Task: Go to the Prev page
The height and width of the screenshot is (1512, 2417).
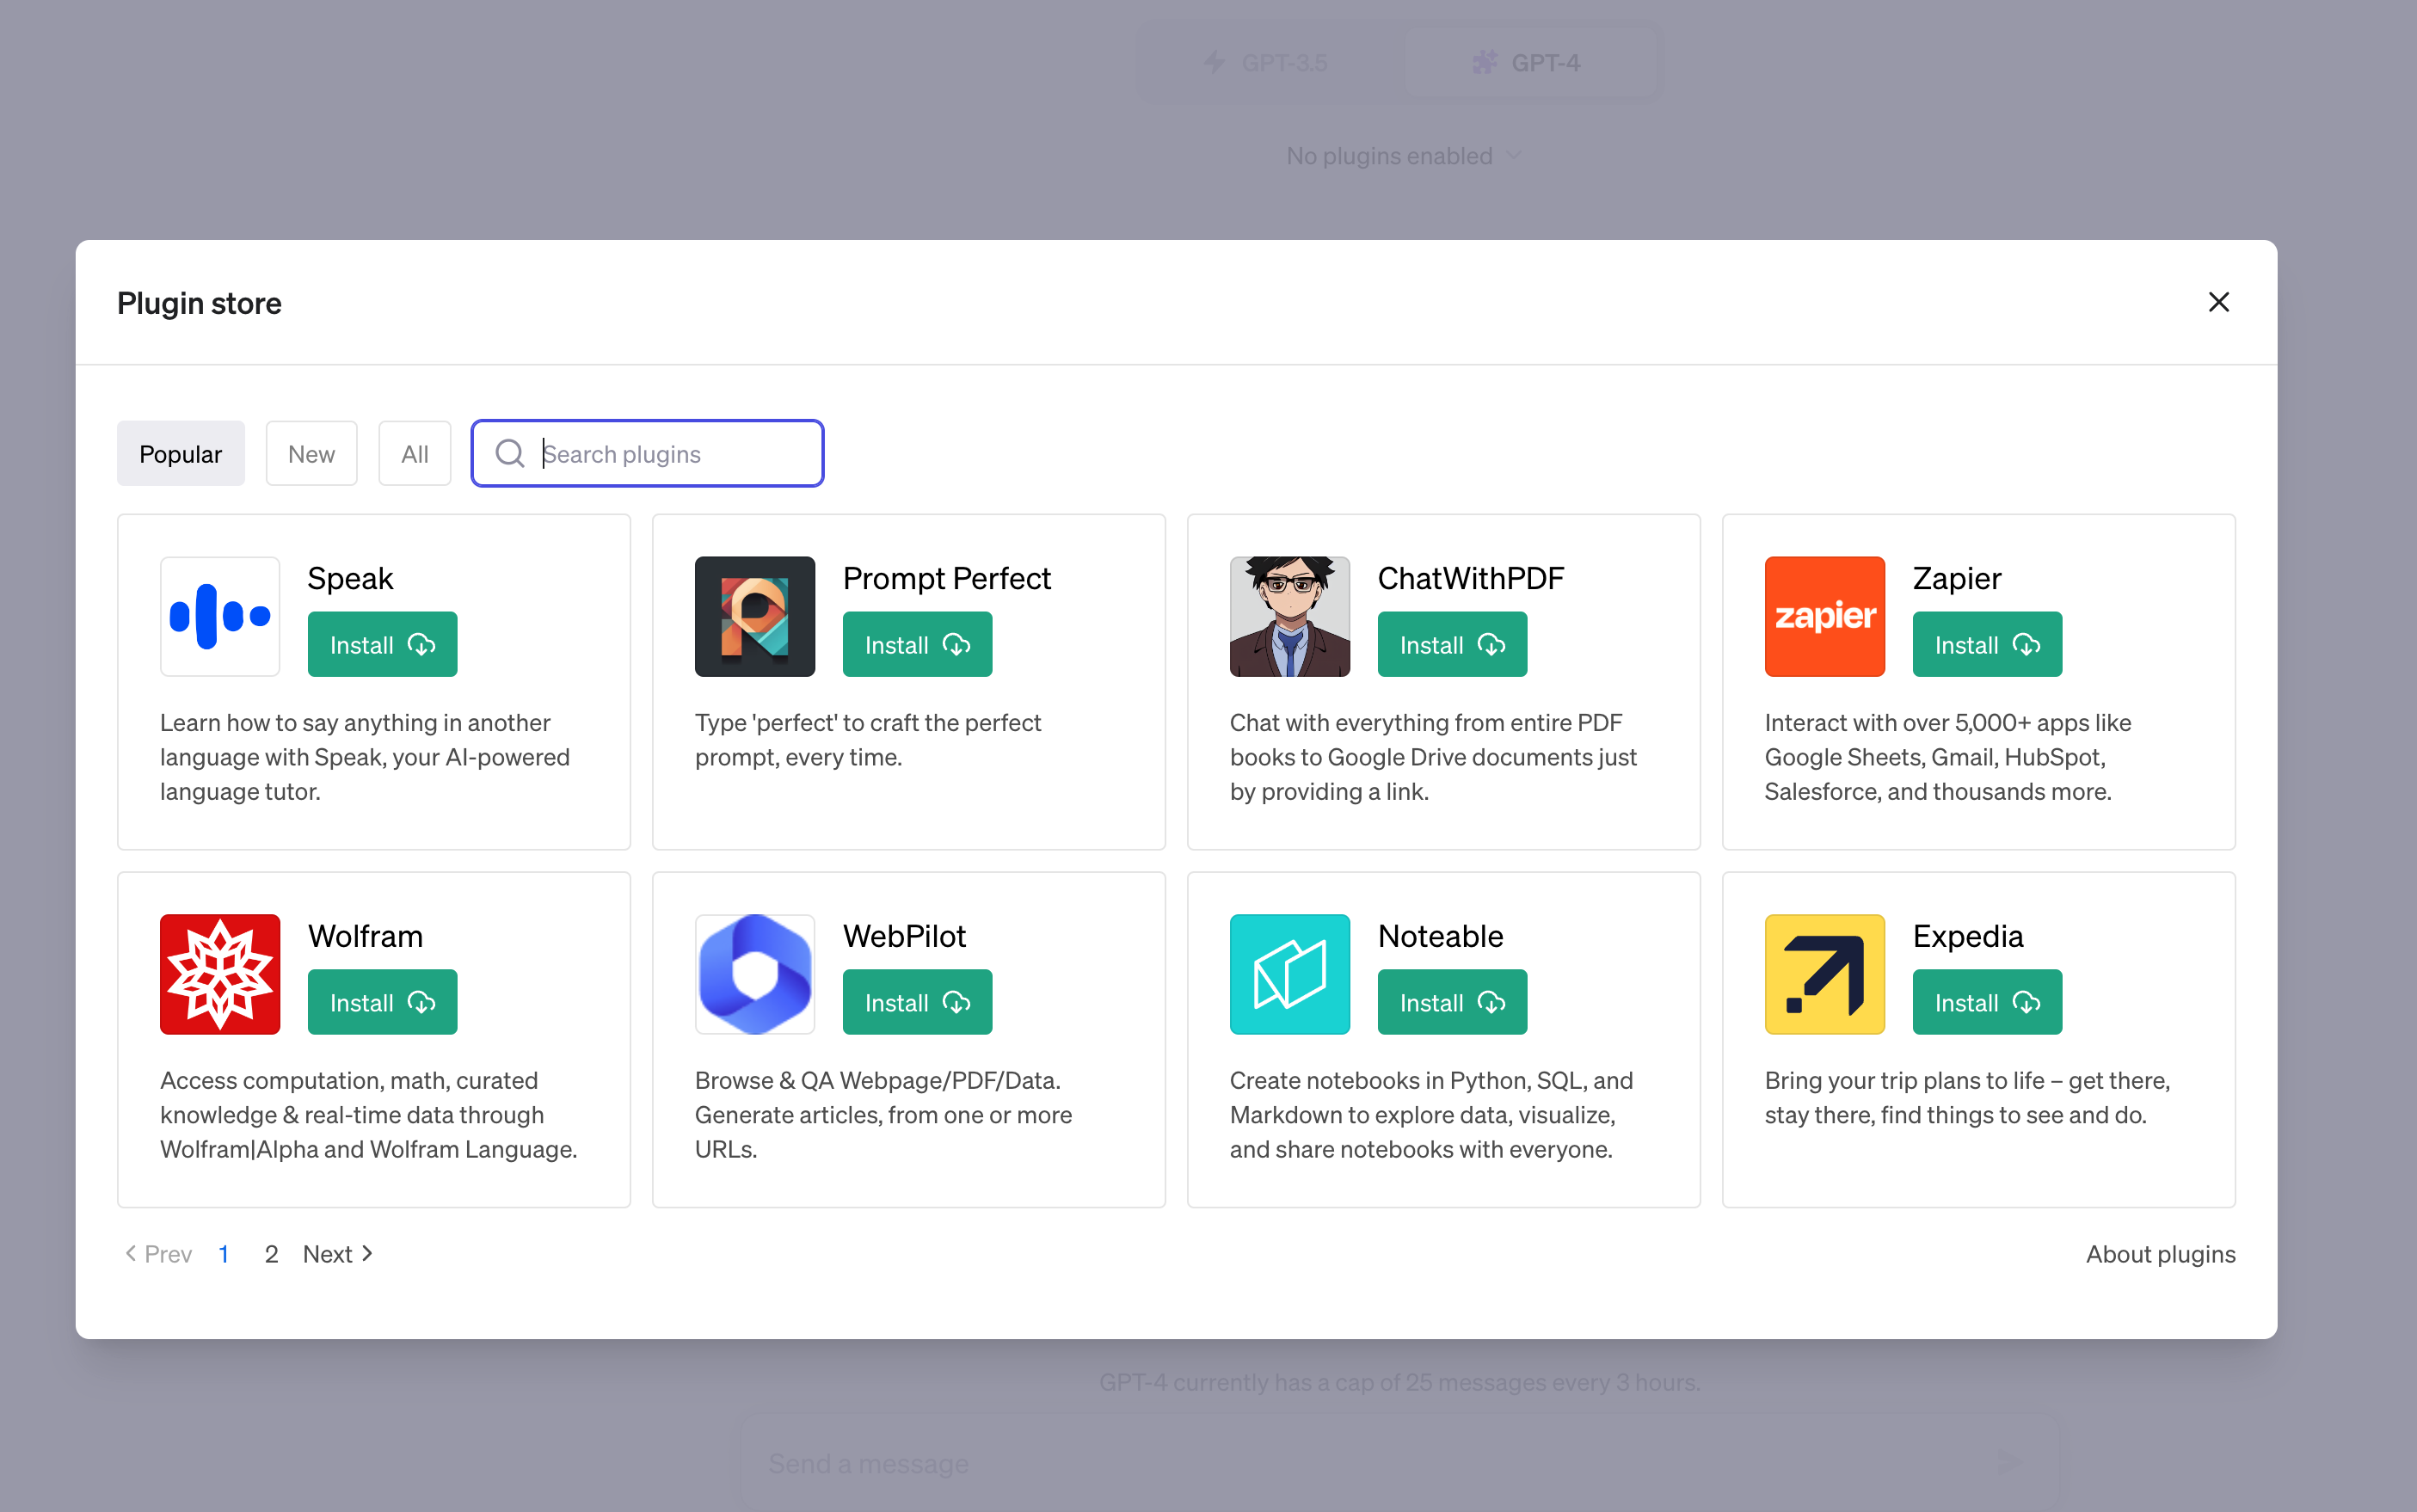Action: click(x=158, y=1254)
